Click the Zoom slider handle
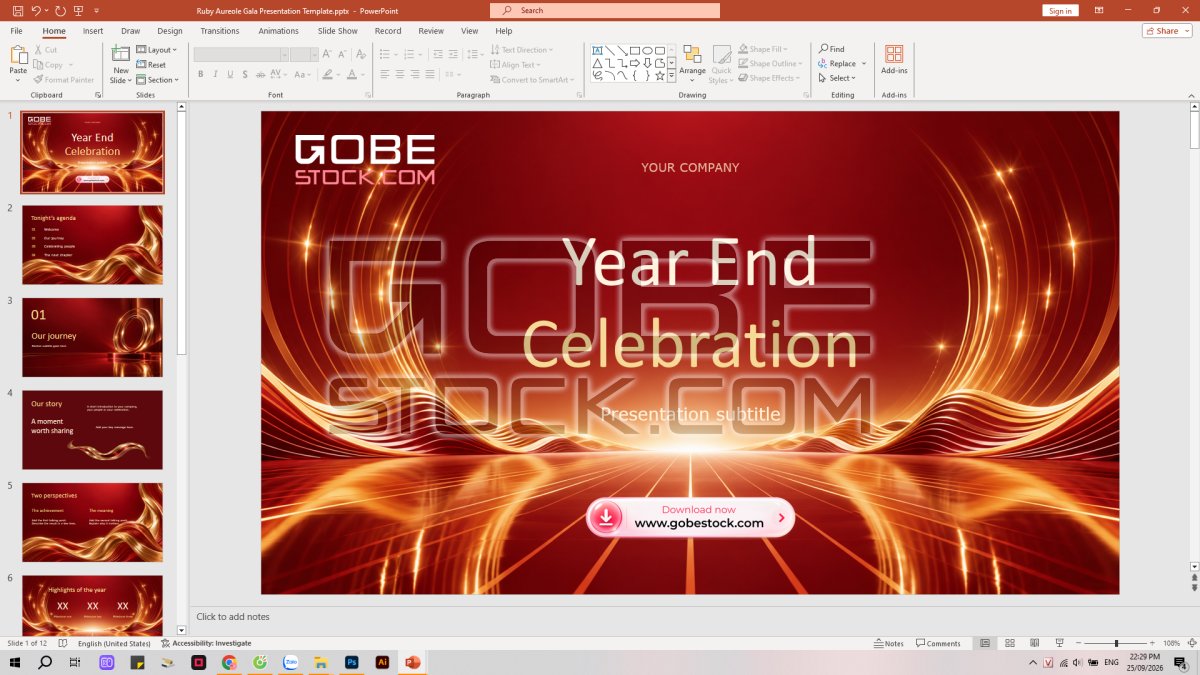This screenshot has width=1200, height=675. click(x=1116, y=643)
